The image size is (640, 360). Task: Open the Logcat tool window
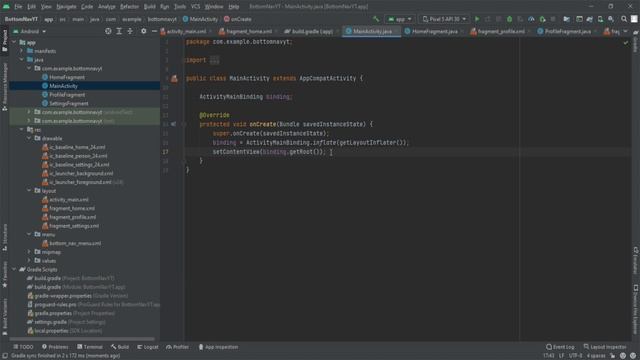tap(148, 347)
